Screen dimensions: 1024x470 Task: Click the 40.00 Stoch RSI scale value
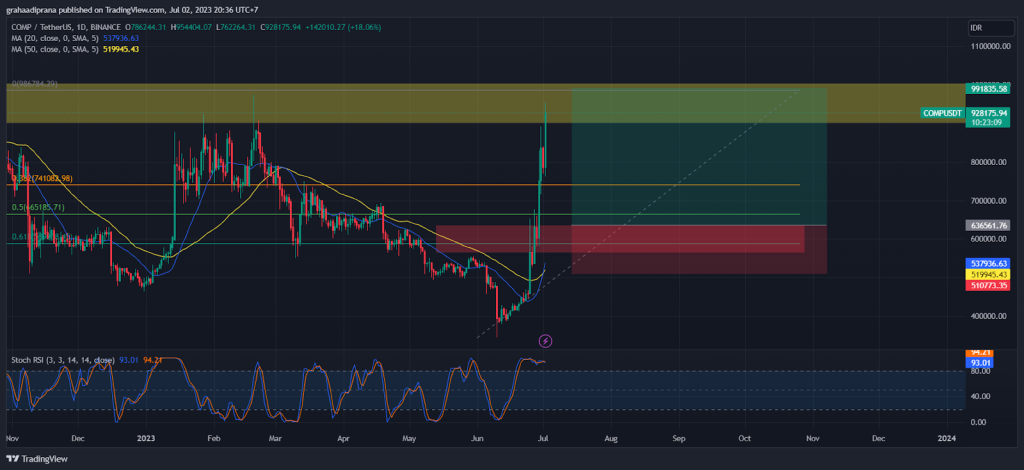tap(979, 396)
